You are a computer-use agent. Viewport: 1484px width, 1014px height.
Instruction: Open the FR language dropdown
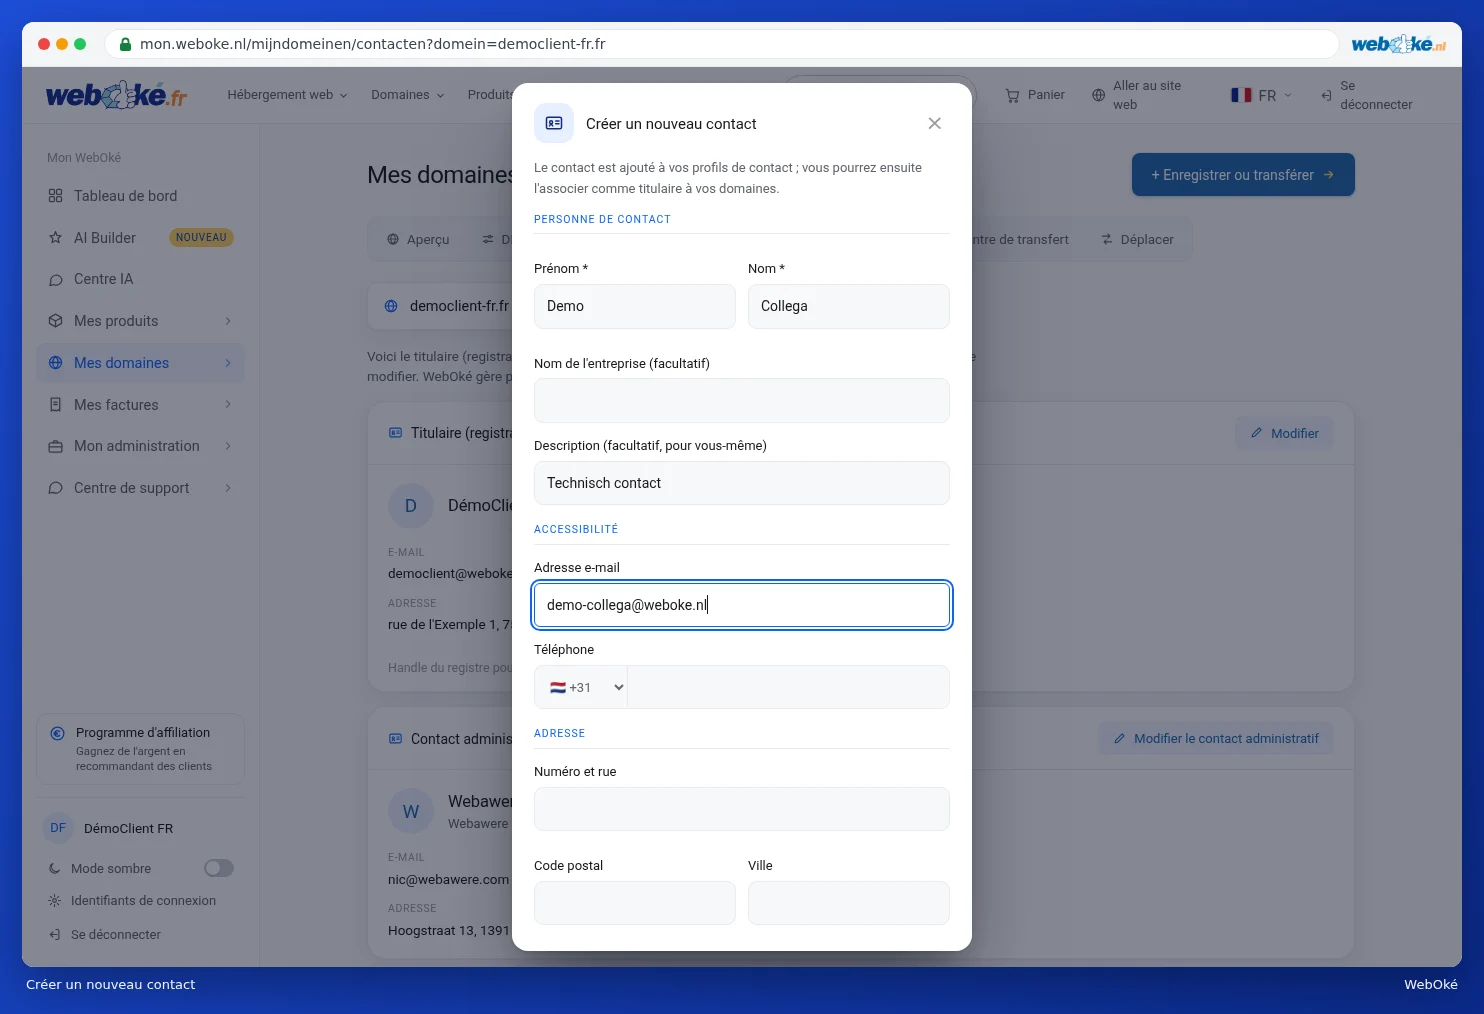(1261, 95)
